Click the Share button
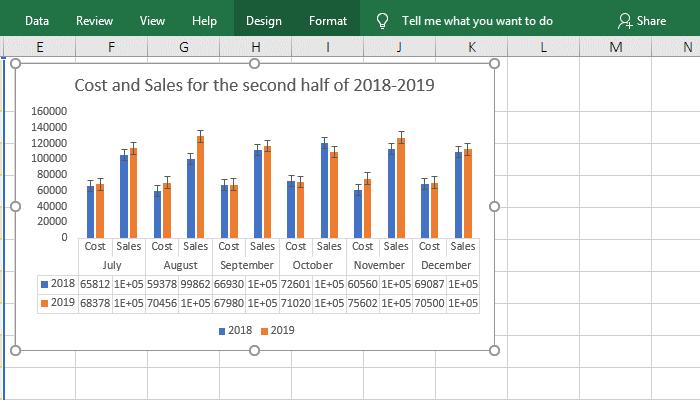700x400 pixels. point(642,20)
